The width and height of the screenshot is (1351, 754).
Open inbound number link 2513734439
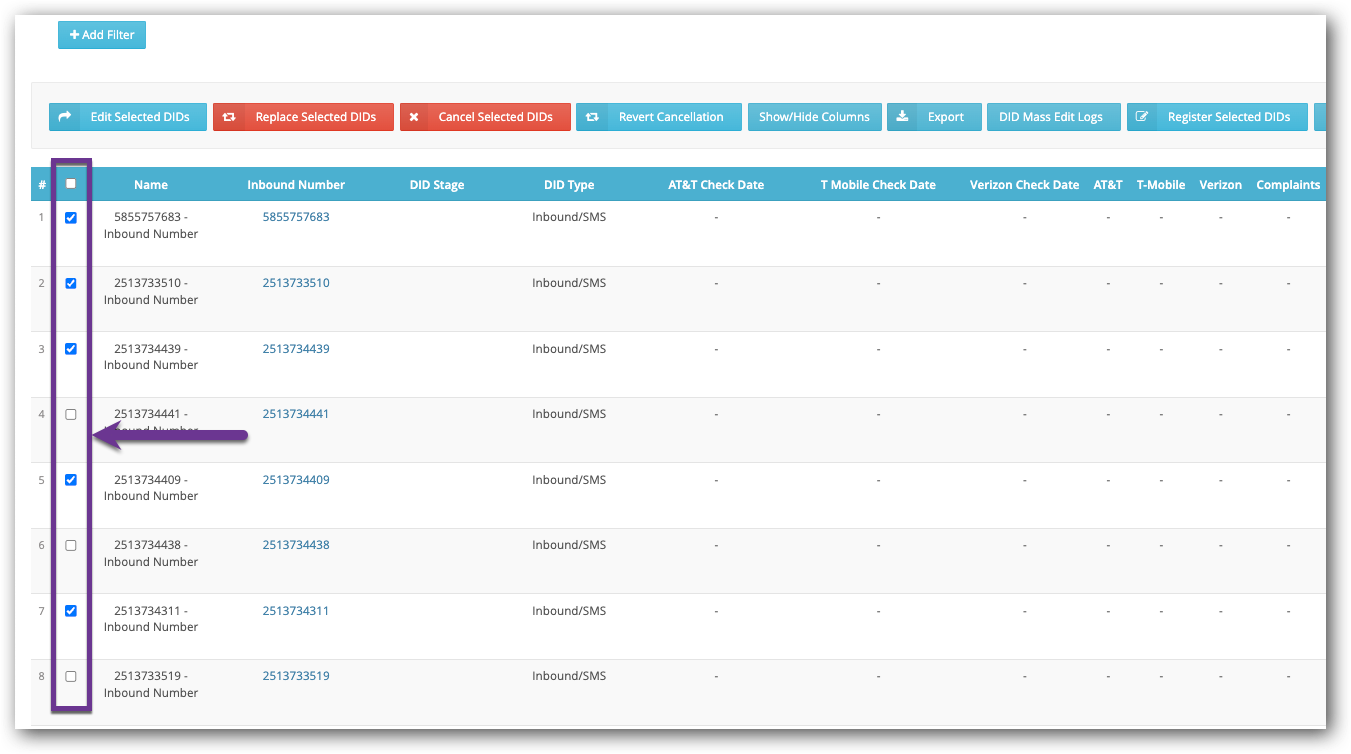[296, 349]
